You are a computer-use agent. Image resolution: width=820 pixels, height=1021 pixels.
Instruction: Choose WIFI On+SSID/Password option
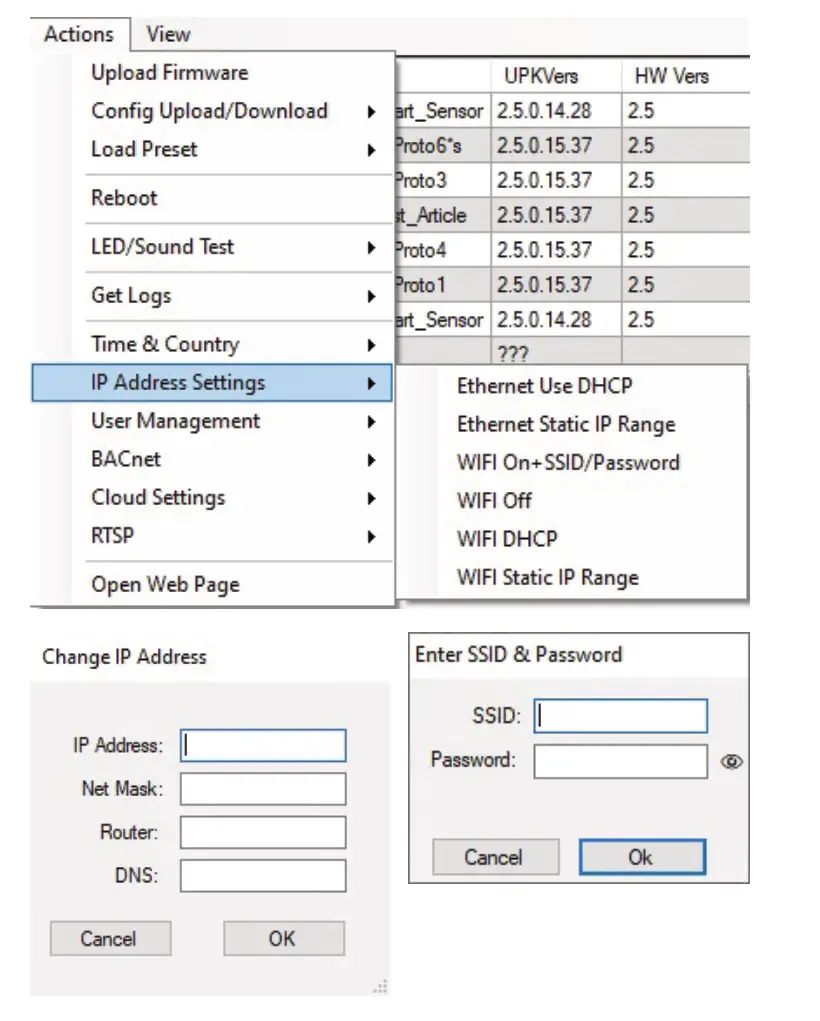[569, 462]
